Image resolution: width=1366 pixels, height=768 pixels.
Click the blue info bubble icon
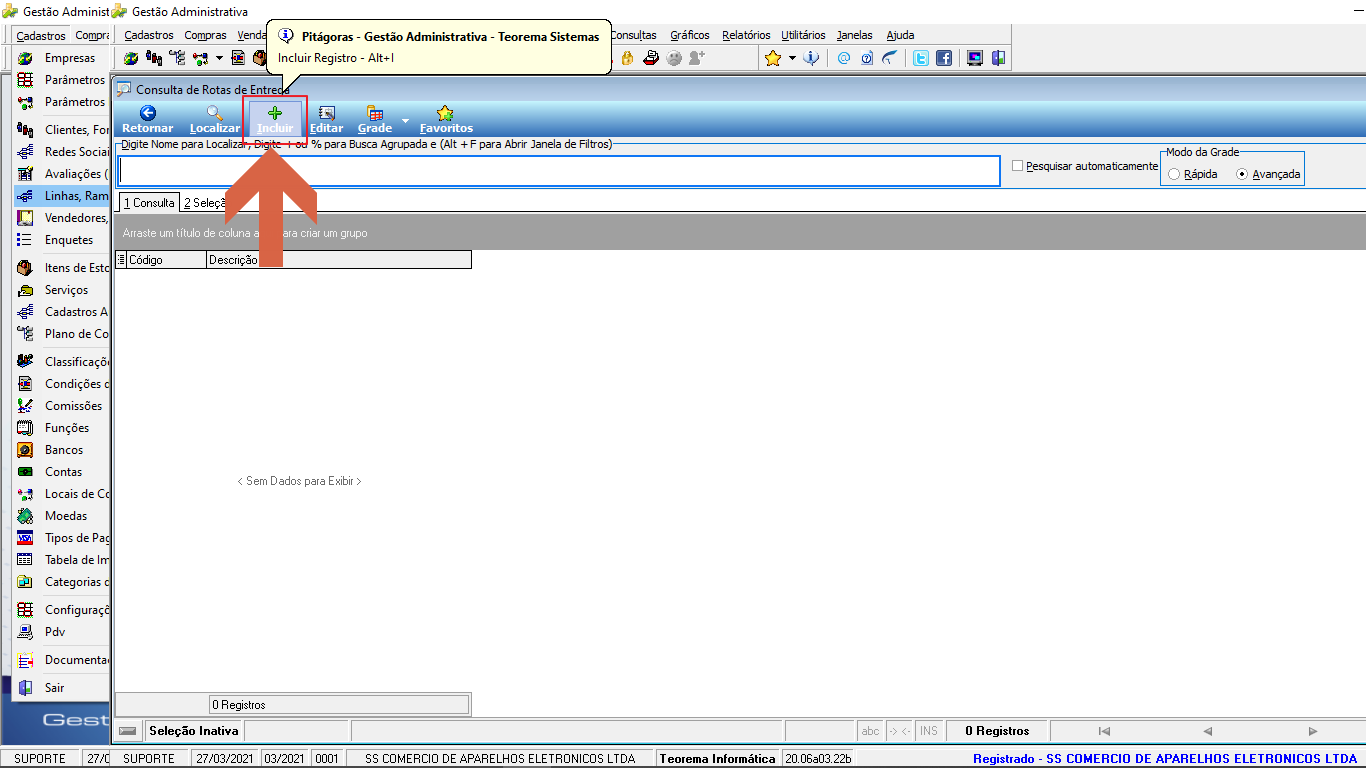[x=811, y=58]
